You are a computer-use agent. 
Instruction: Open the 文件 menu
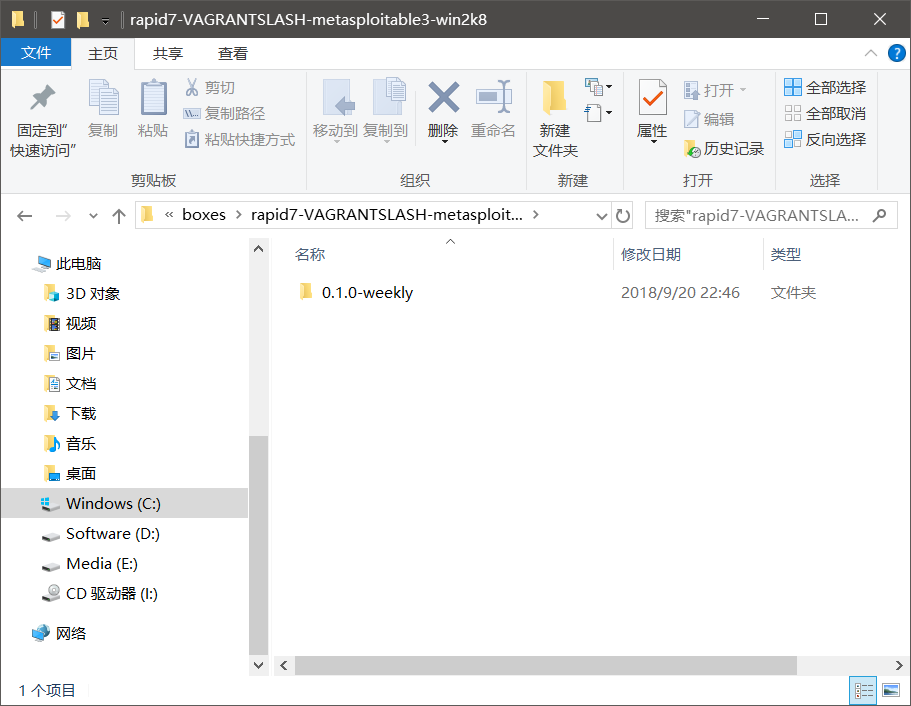tap(36, 53)
